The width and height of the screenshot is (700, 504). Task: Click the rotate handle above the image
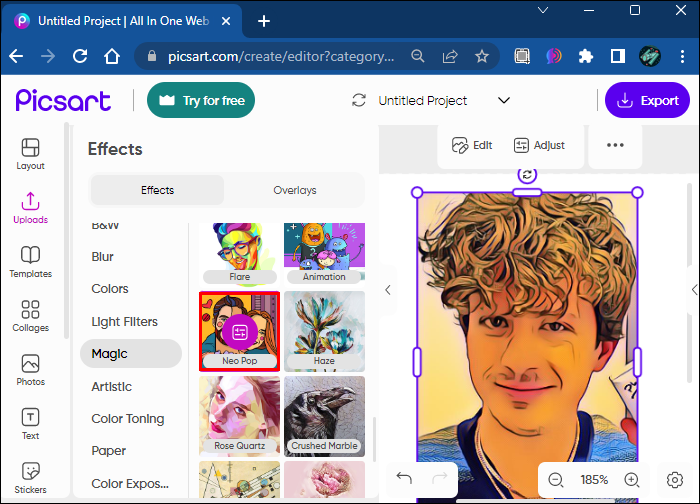coord(527,175)
